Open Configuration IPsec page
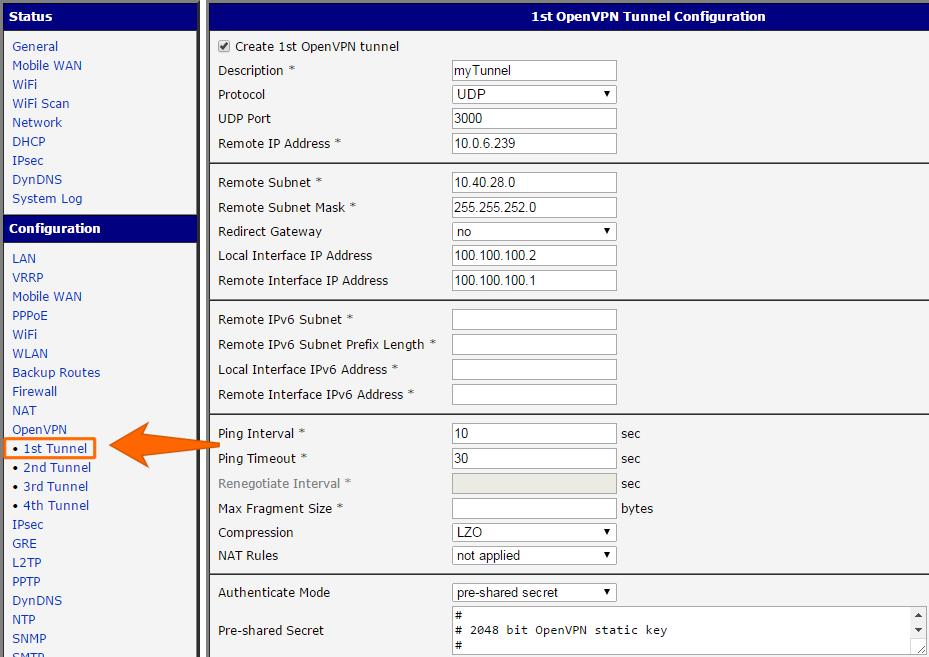This screenshot has height=657, width=929. 27,524
